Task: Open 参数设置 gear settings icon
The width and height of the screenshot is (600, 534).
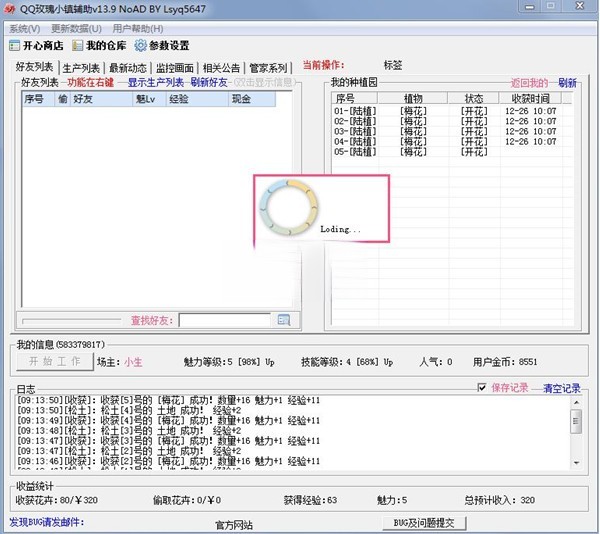Action: 141,46
